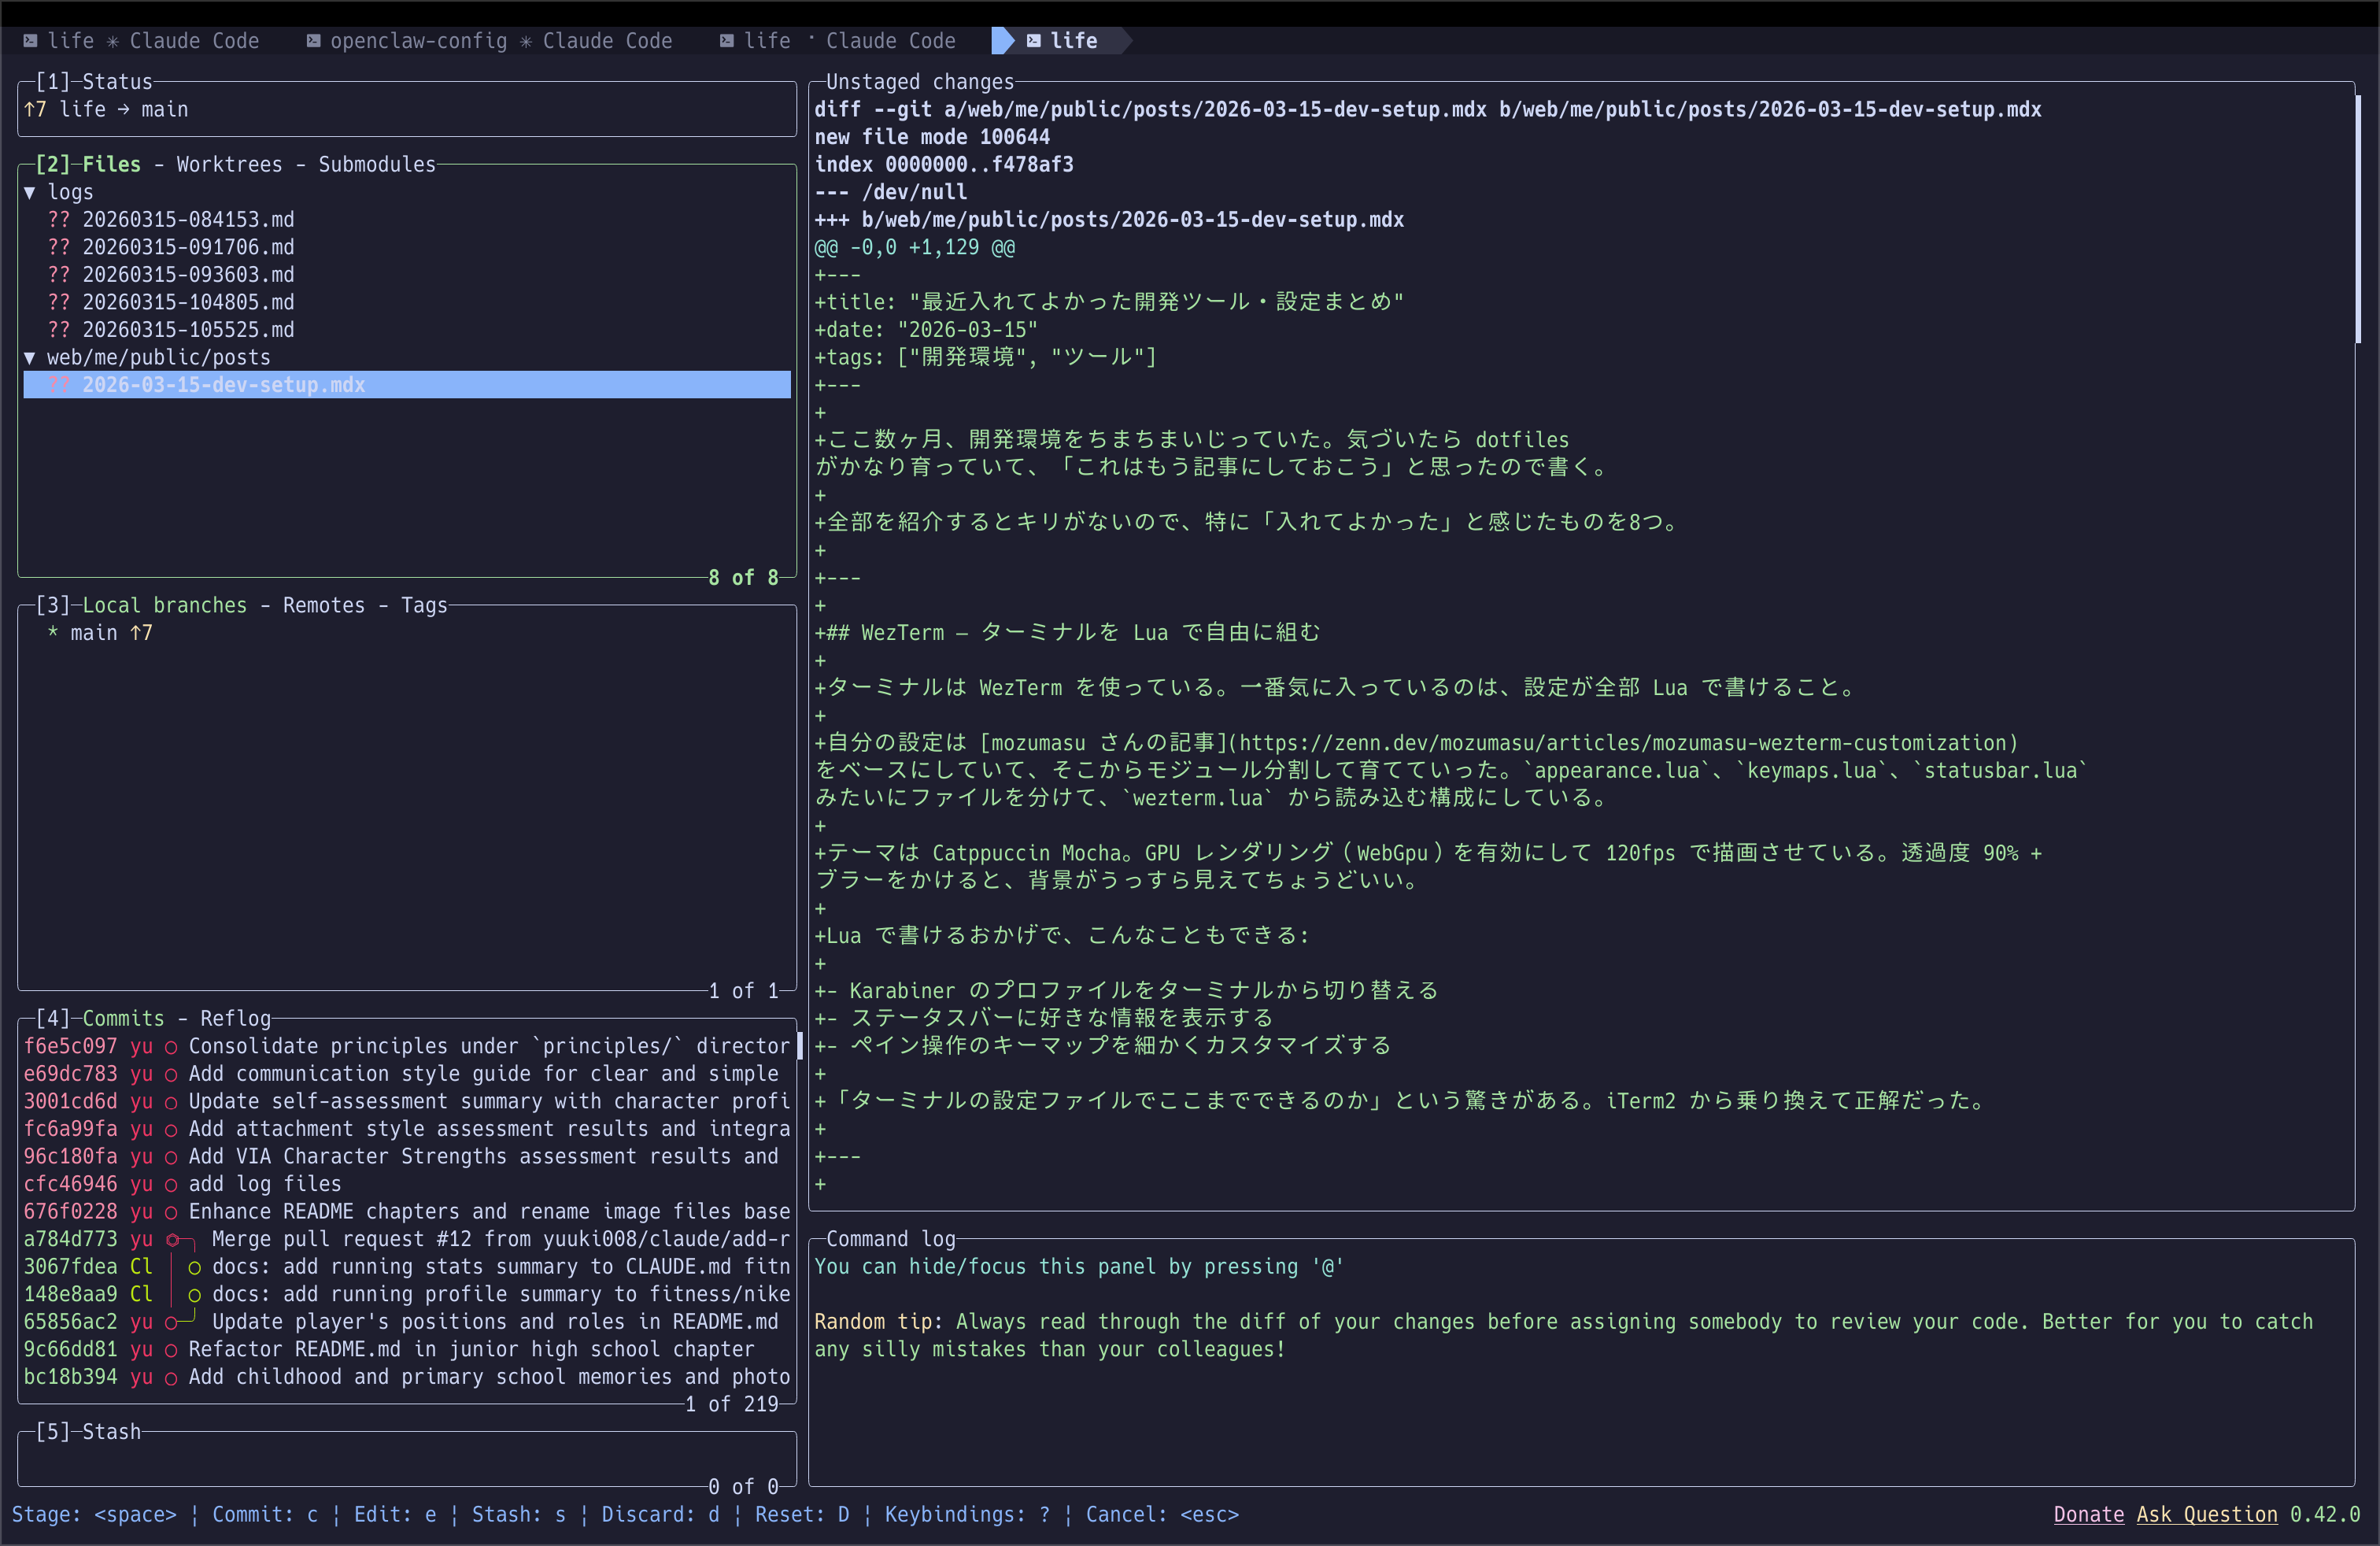Select commit f6e5c097 Consolidate principles

click(x=407, y=1046)
